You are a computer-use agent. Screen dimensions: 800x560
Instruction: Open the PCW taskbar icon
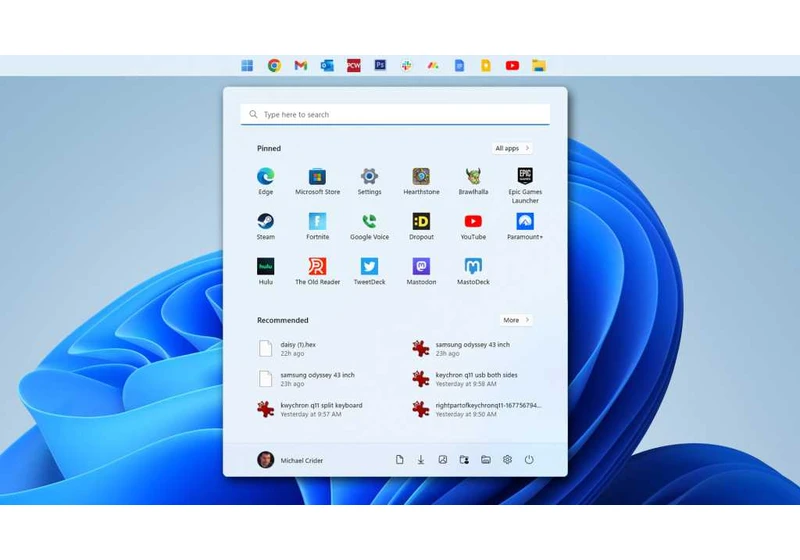coord(354,65)
